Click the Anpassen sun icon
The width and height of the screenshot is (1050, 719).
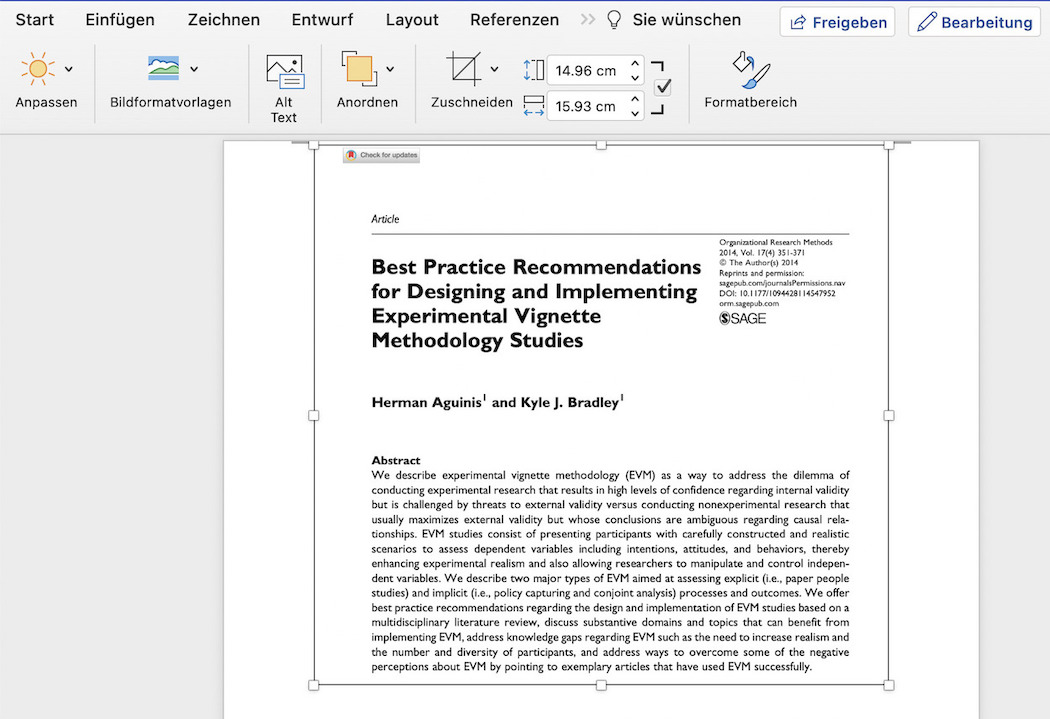click(x=38, y=69)
